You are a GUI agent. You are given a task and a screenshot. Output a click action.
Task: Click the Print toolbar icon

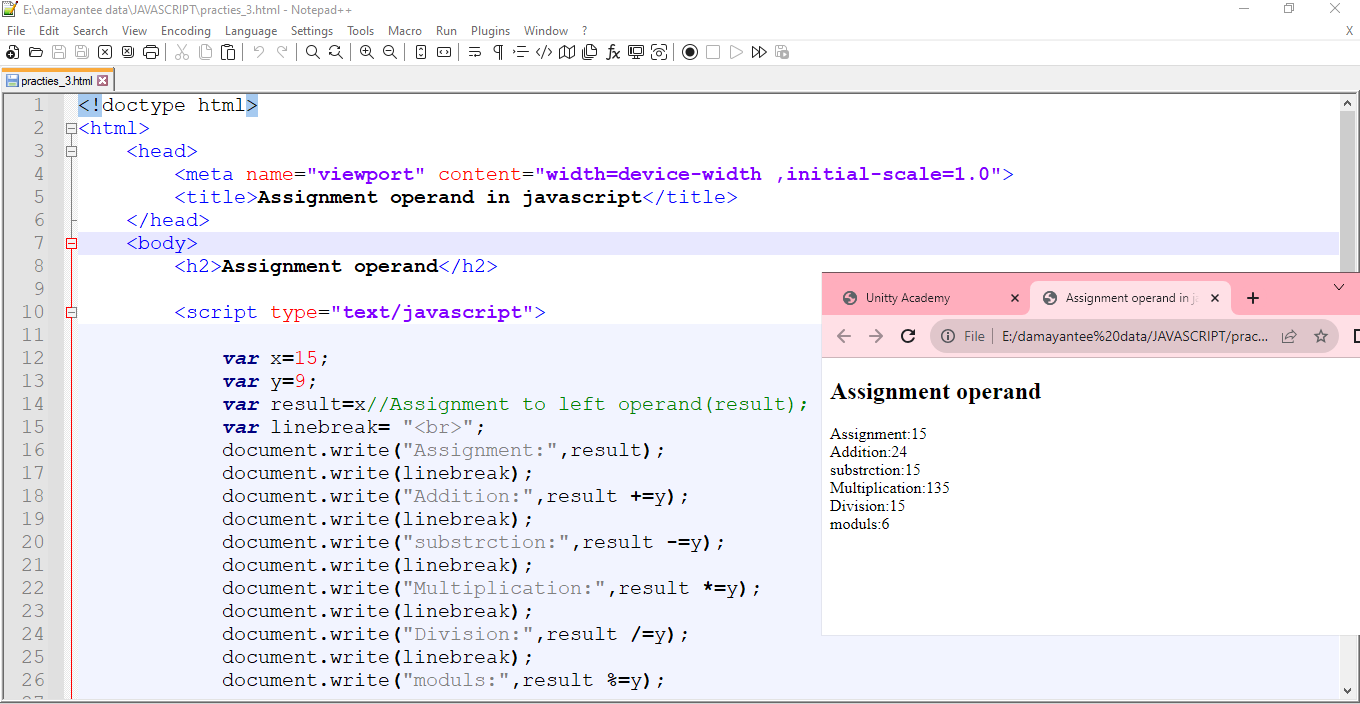point(151,52)
